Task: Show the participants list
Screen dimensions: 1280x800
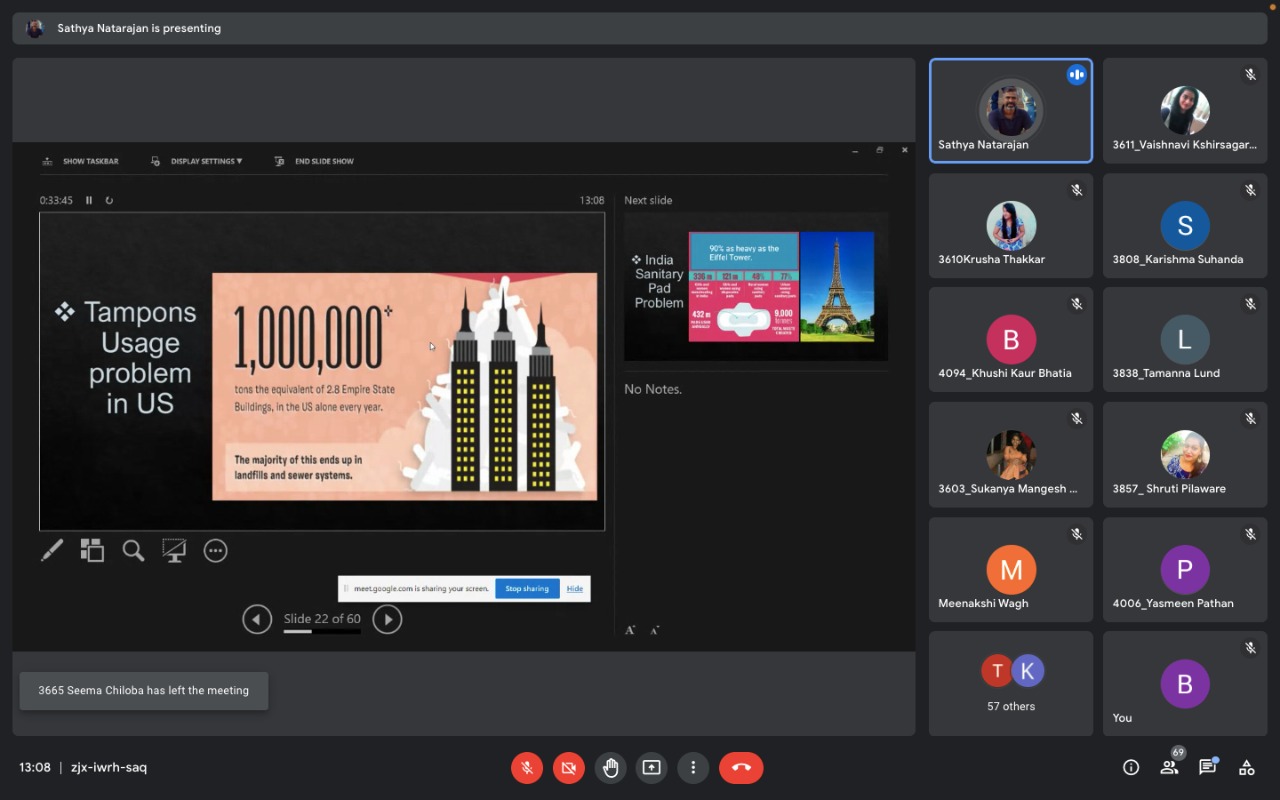Action: [x=1169, y=768]
